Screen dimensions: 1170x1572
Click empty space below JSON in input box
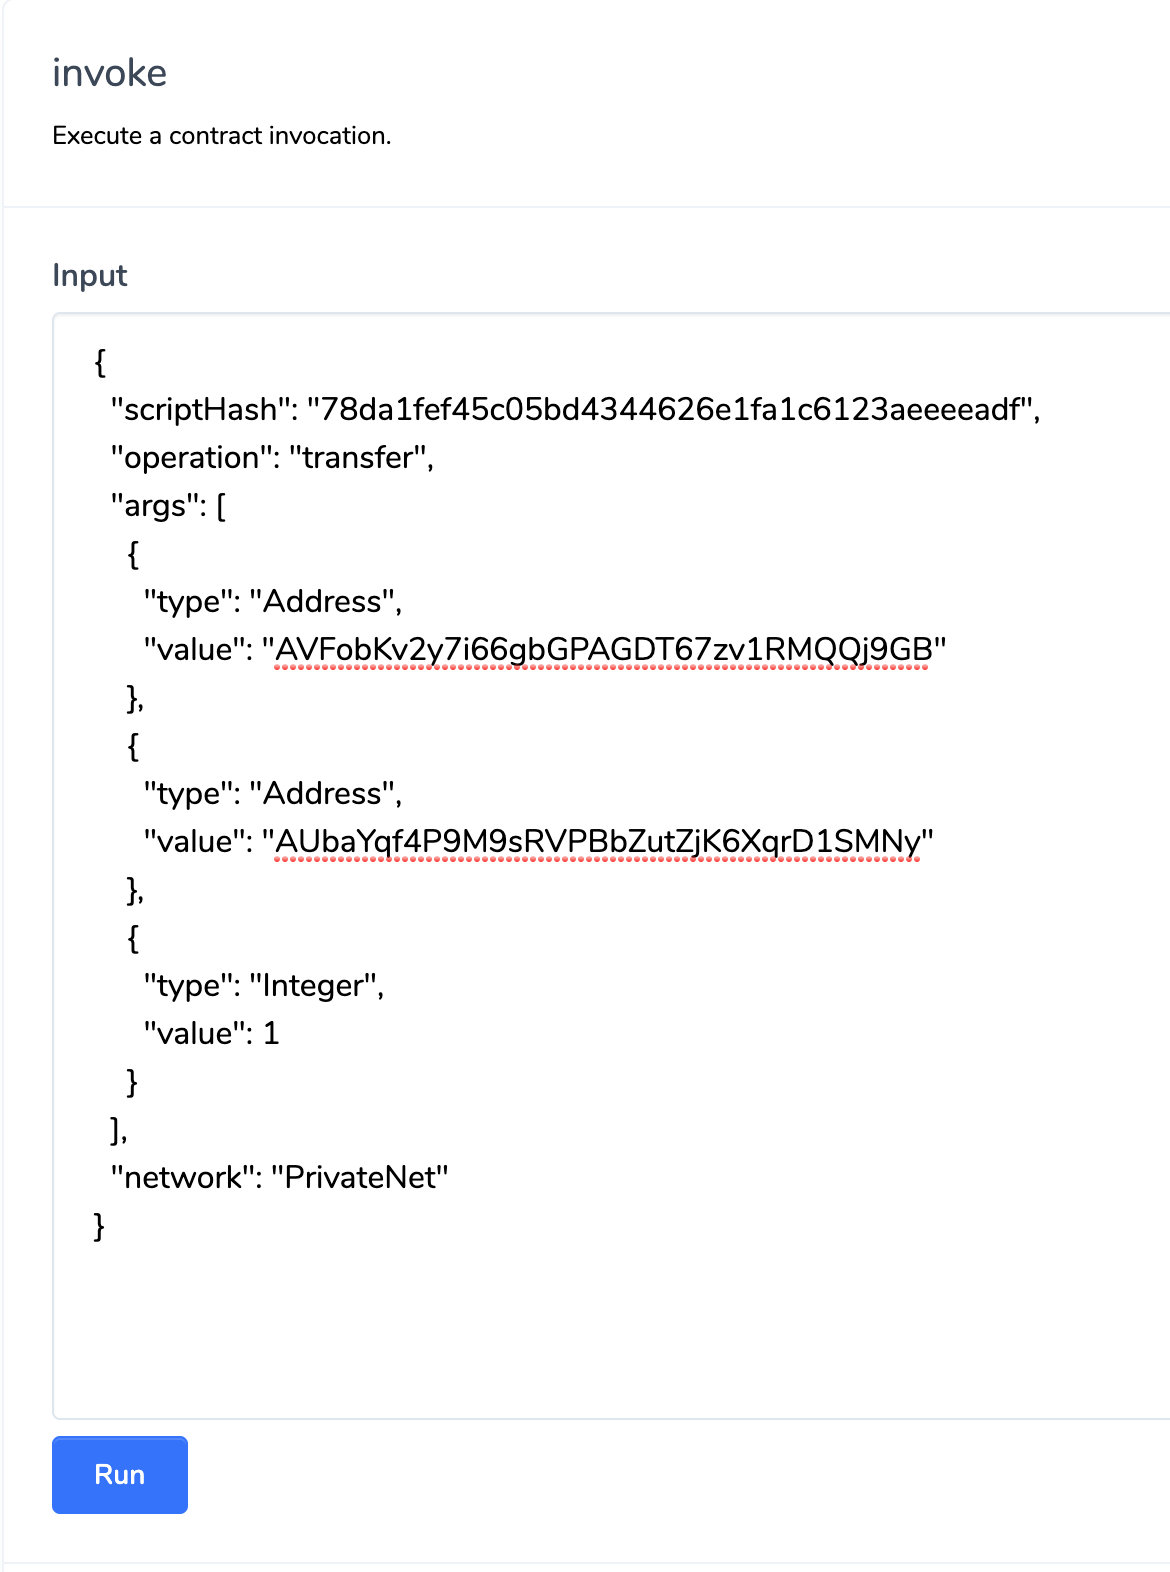(x=600, y=1330)
